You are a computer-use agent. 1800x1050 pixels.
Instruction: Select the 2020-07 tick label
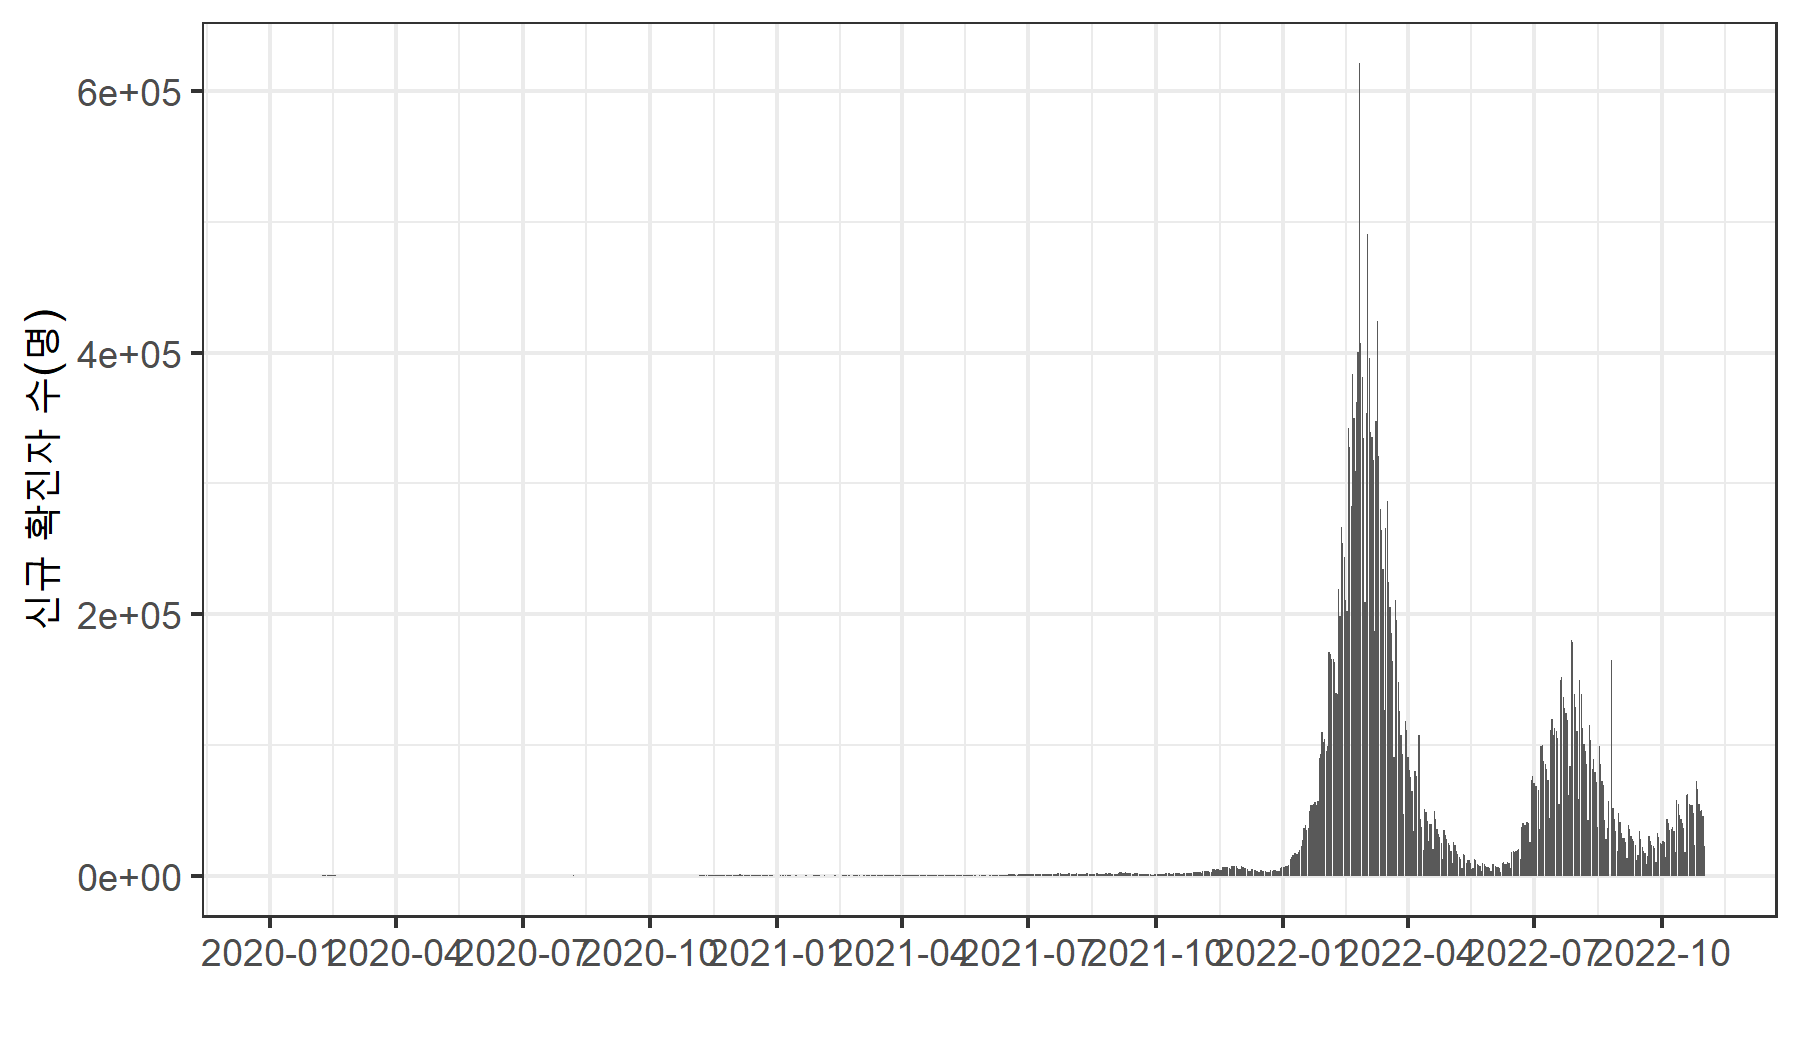[522, 955]
